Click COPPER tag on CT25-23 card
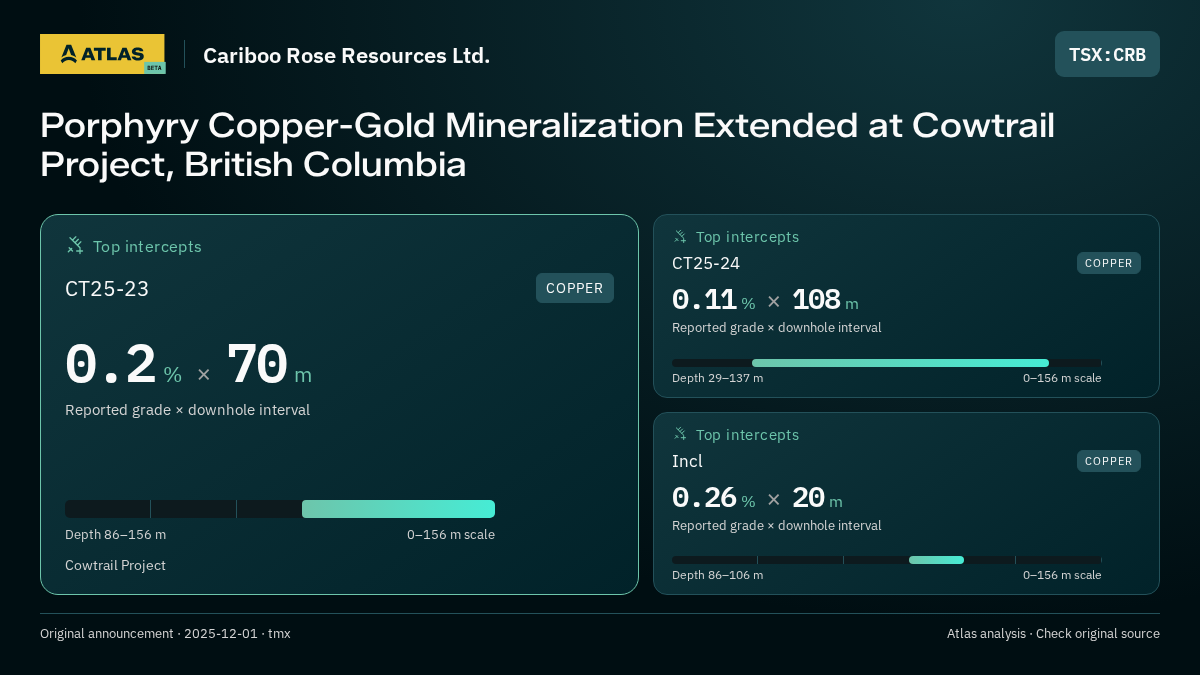 point(575,288)
